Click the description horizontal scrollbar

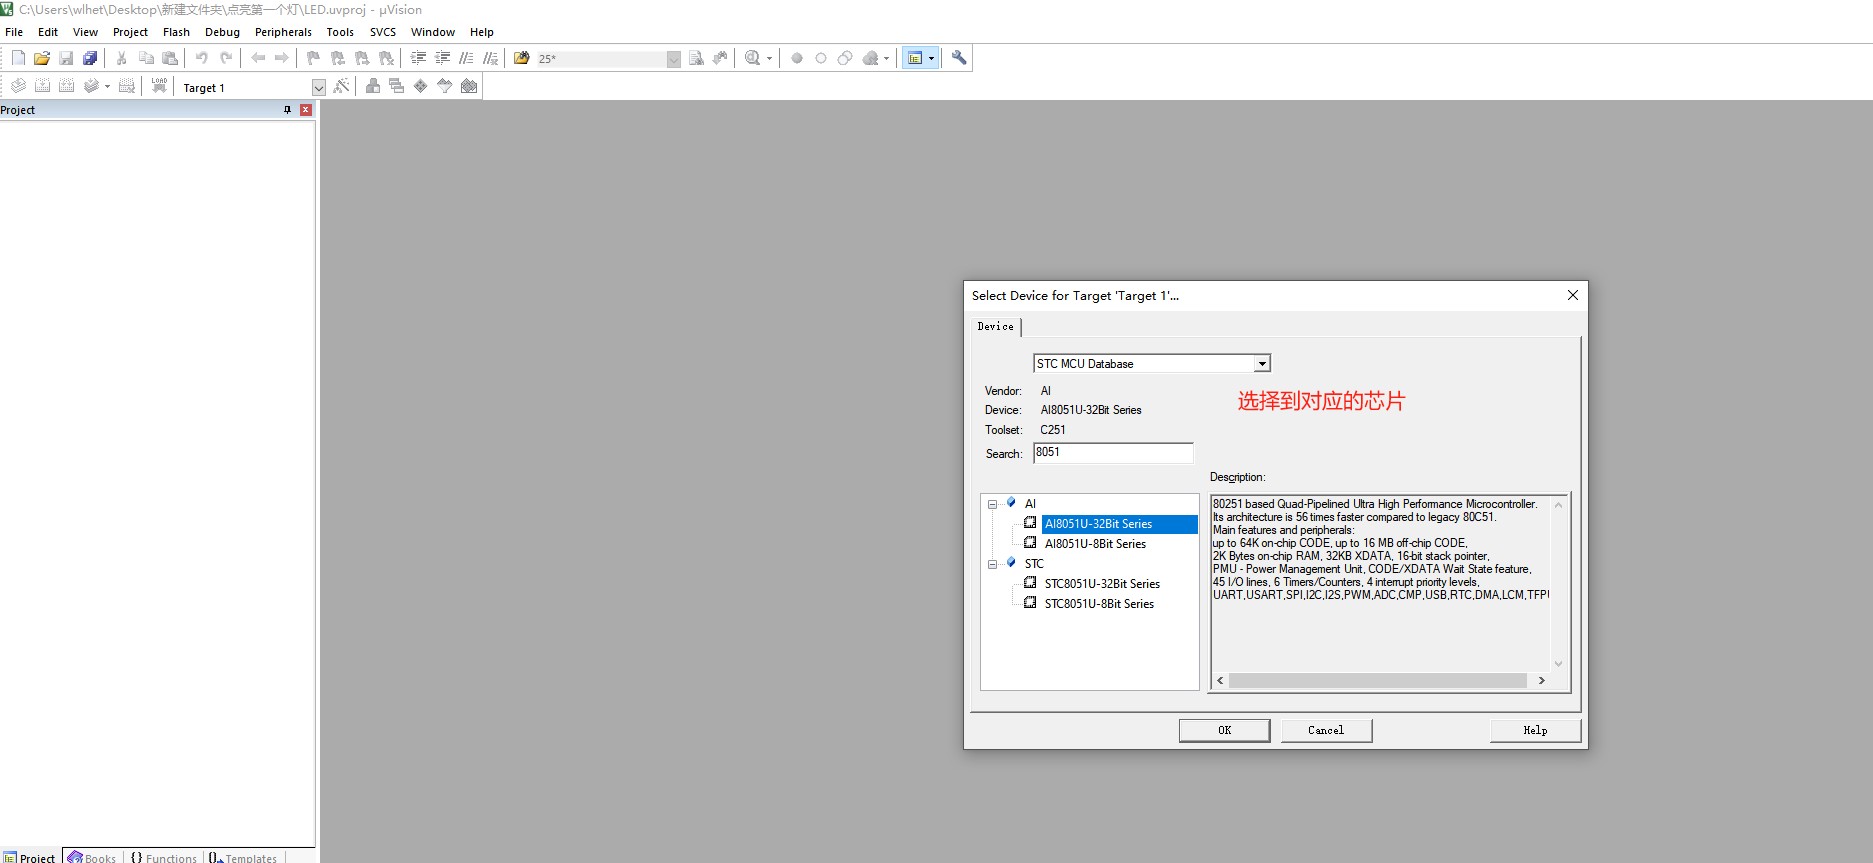(x=1380, y=680)
